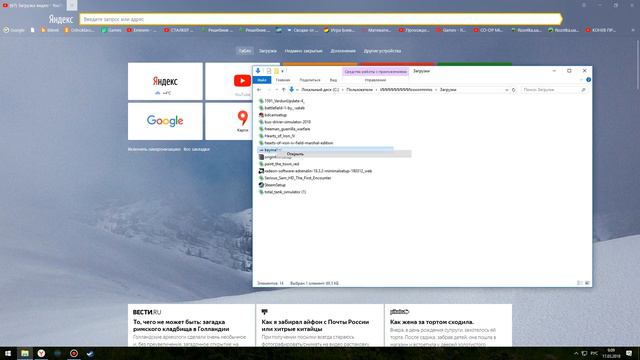Open the Вид ribbon tab in Explorer
The height and width of the screenshot is (360, 640).
[x=333, y=80]
